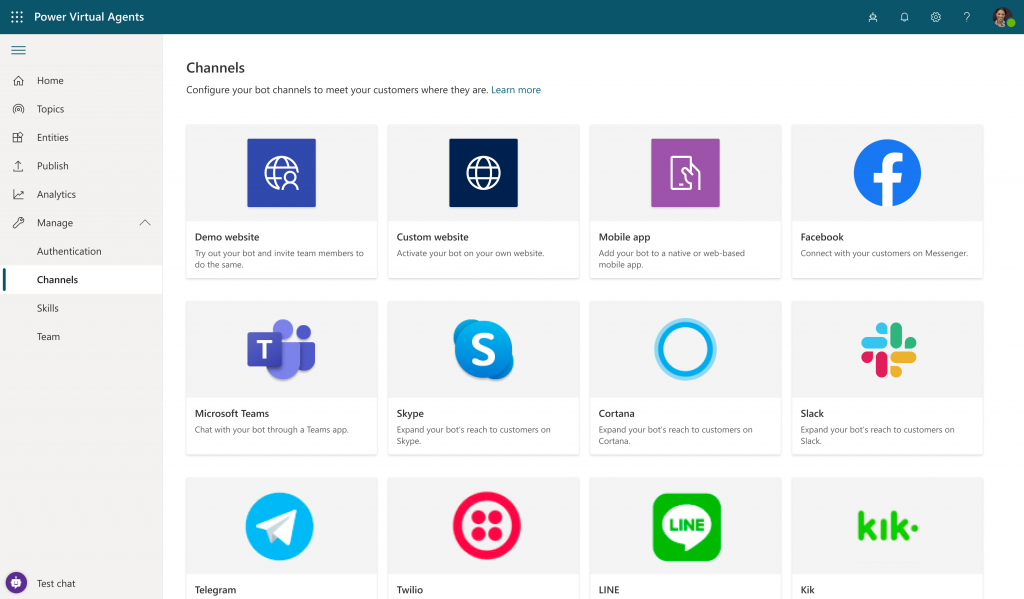Image resolution: width=1024 pixels, height=599 pixels.
Task: Open the Kik channel title
Action: pos(807,590)
